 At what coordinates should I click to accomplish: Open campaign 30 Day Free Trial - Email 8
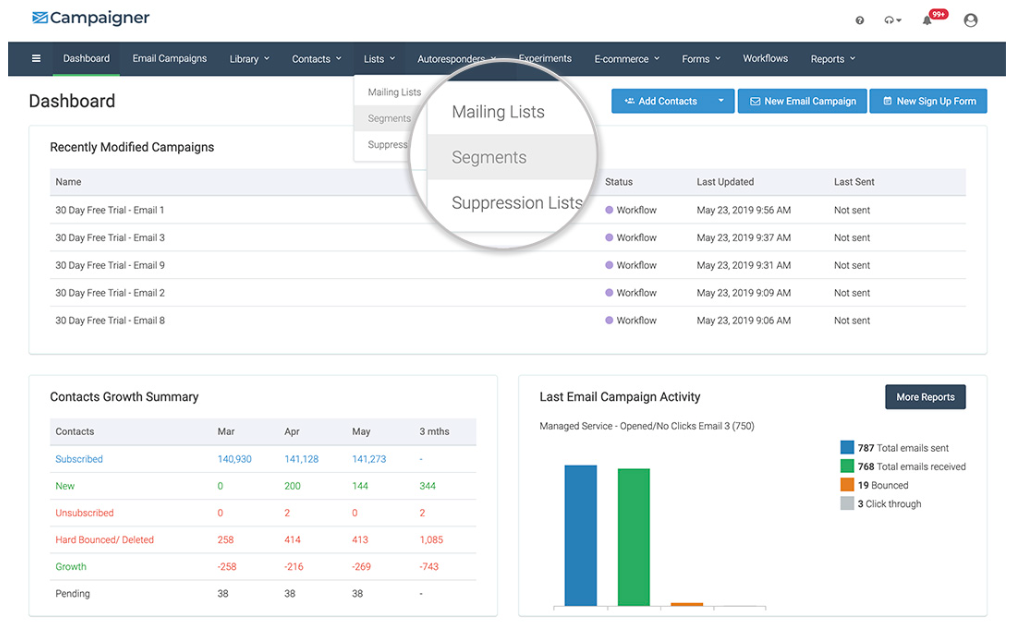tap(110, 320)
